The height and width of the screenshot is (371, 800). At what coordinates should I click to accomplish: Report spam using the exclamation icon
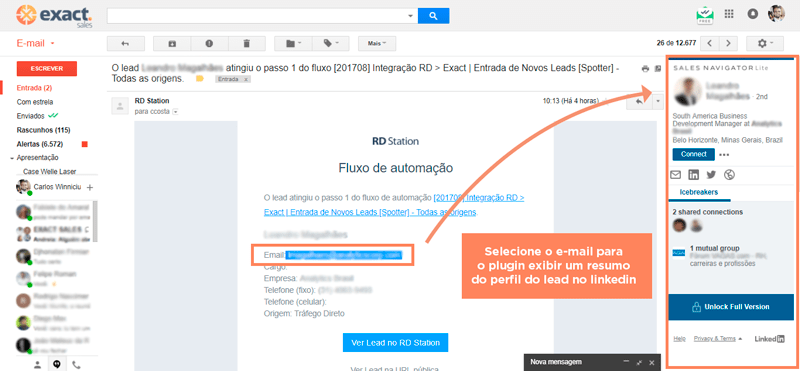pyautogui.click(x=209, y=43)
